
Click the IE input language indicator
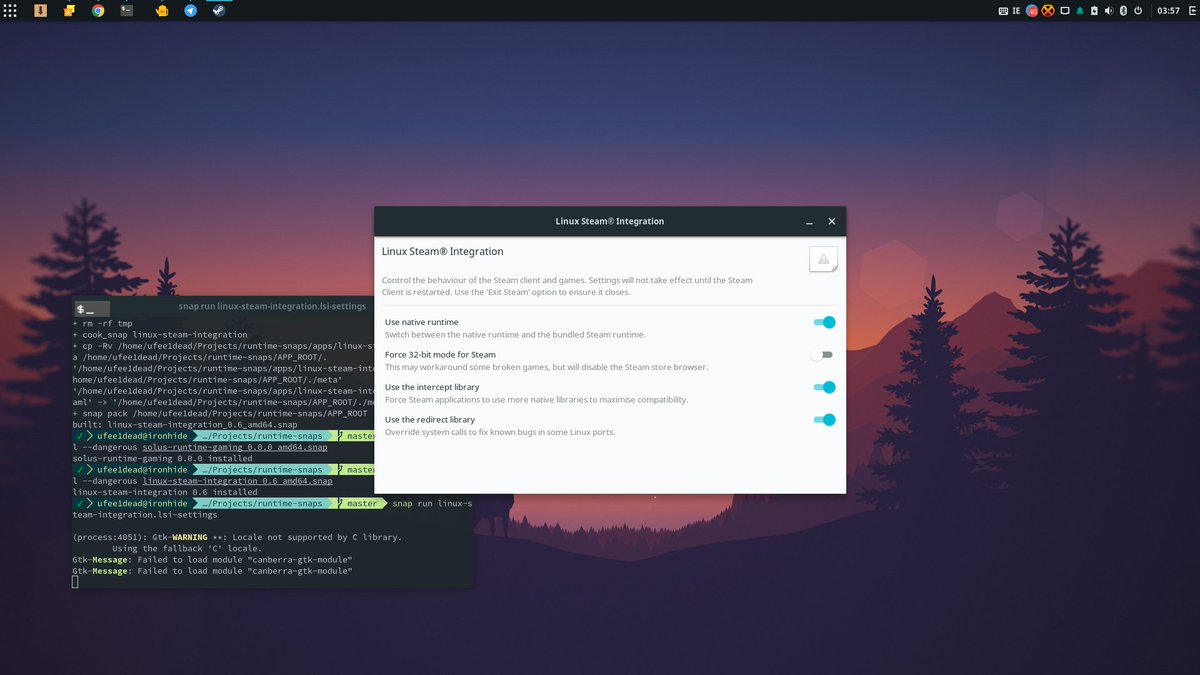[1017, 10]
